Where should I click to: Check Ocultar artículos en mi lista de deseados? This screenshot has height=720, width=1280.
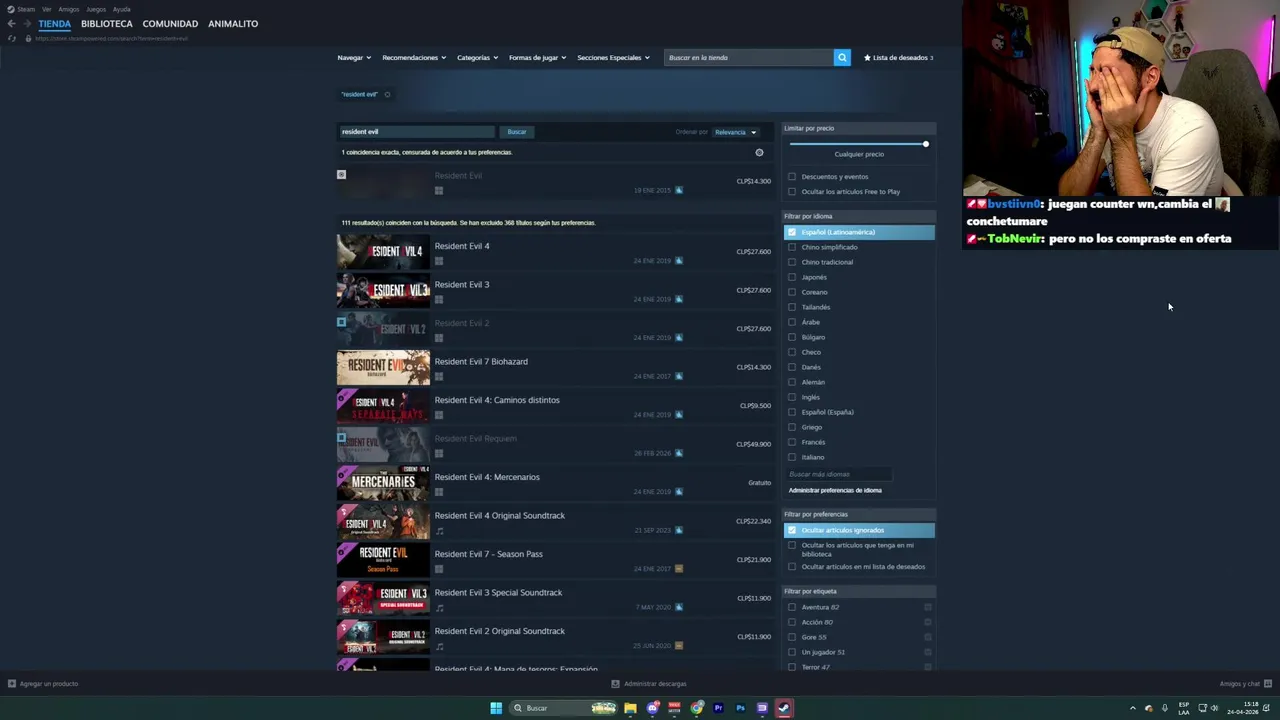click(x=792, y=567)
